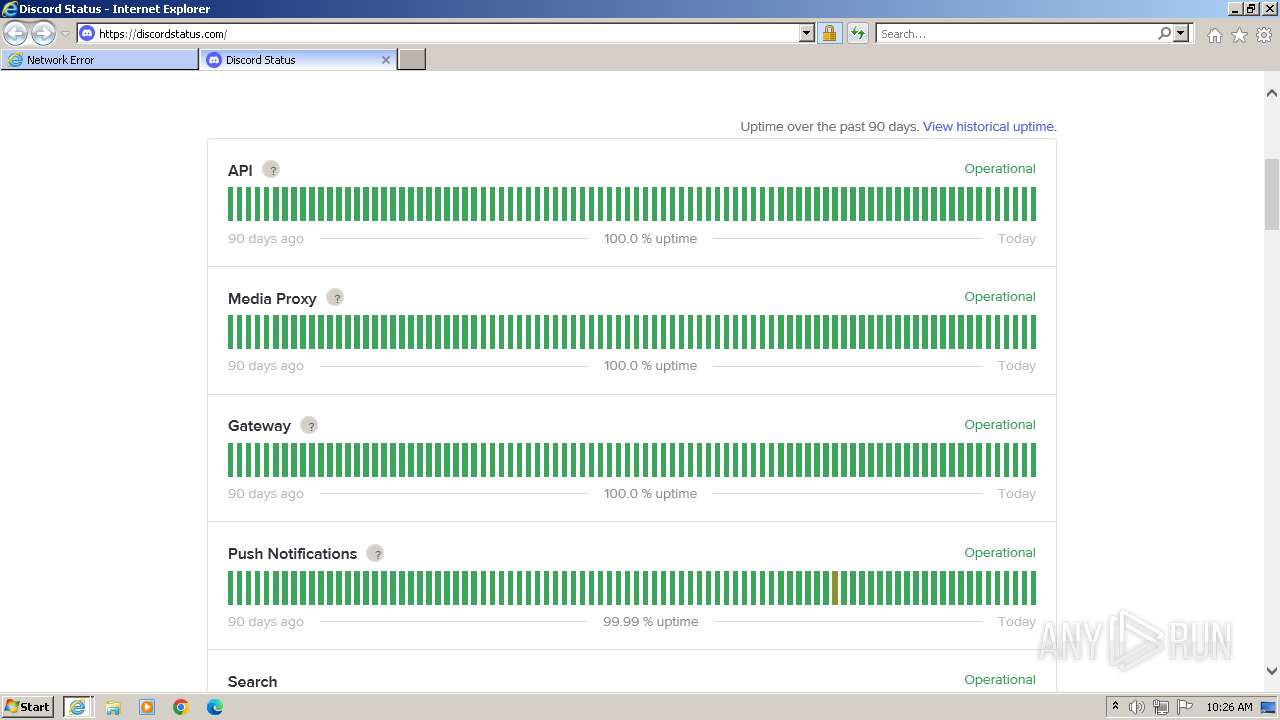Click the search magnifier icon

tap(1164, 33)
